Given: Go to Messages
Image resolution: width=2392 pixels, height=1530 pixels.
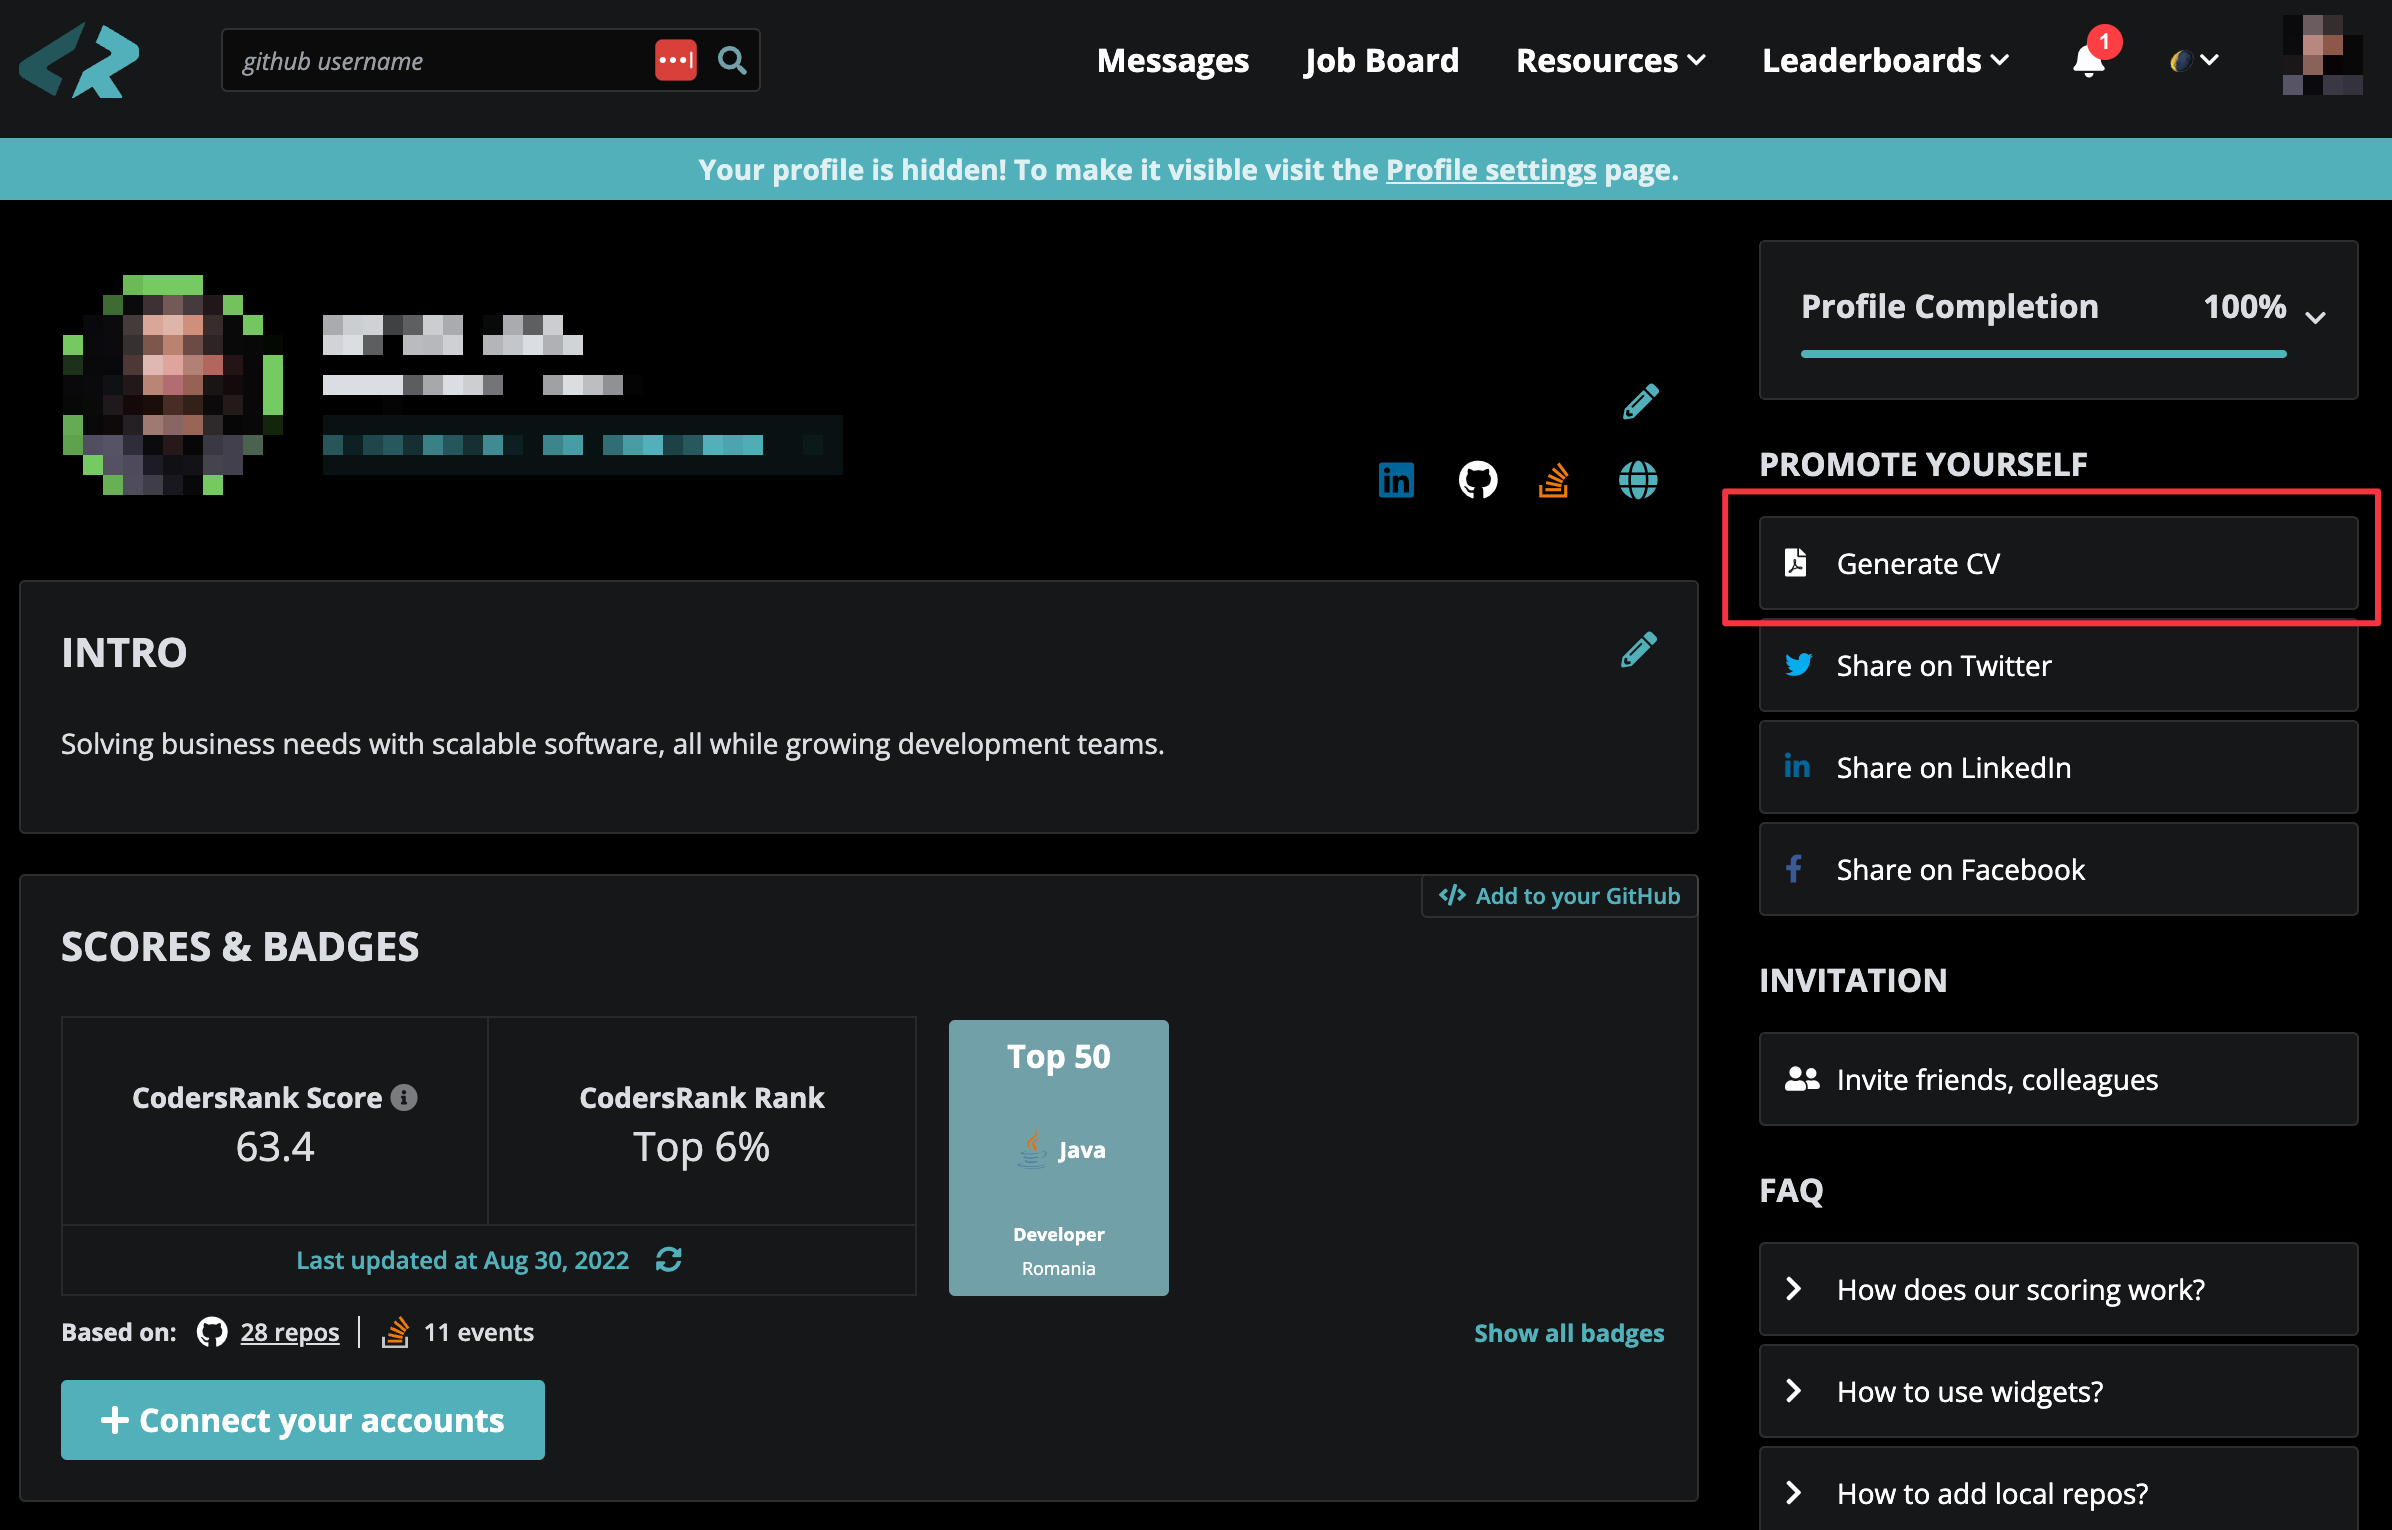Looking at the screenshot, I should [1173, 60].
